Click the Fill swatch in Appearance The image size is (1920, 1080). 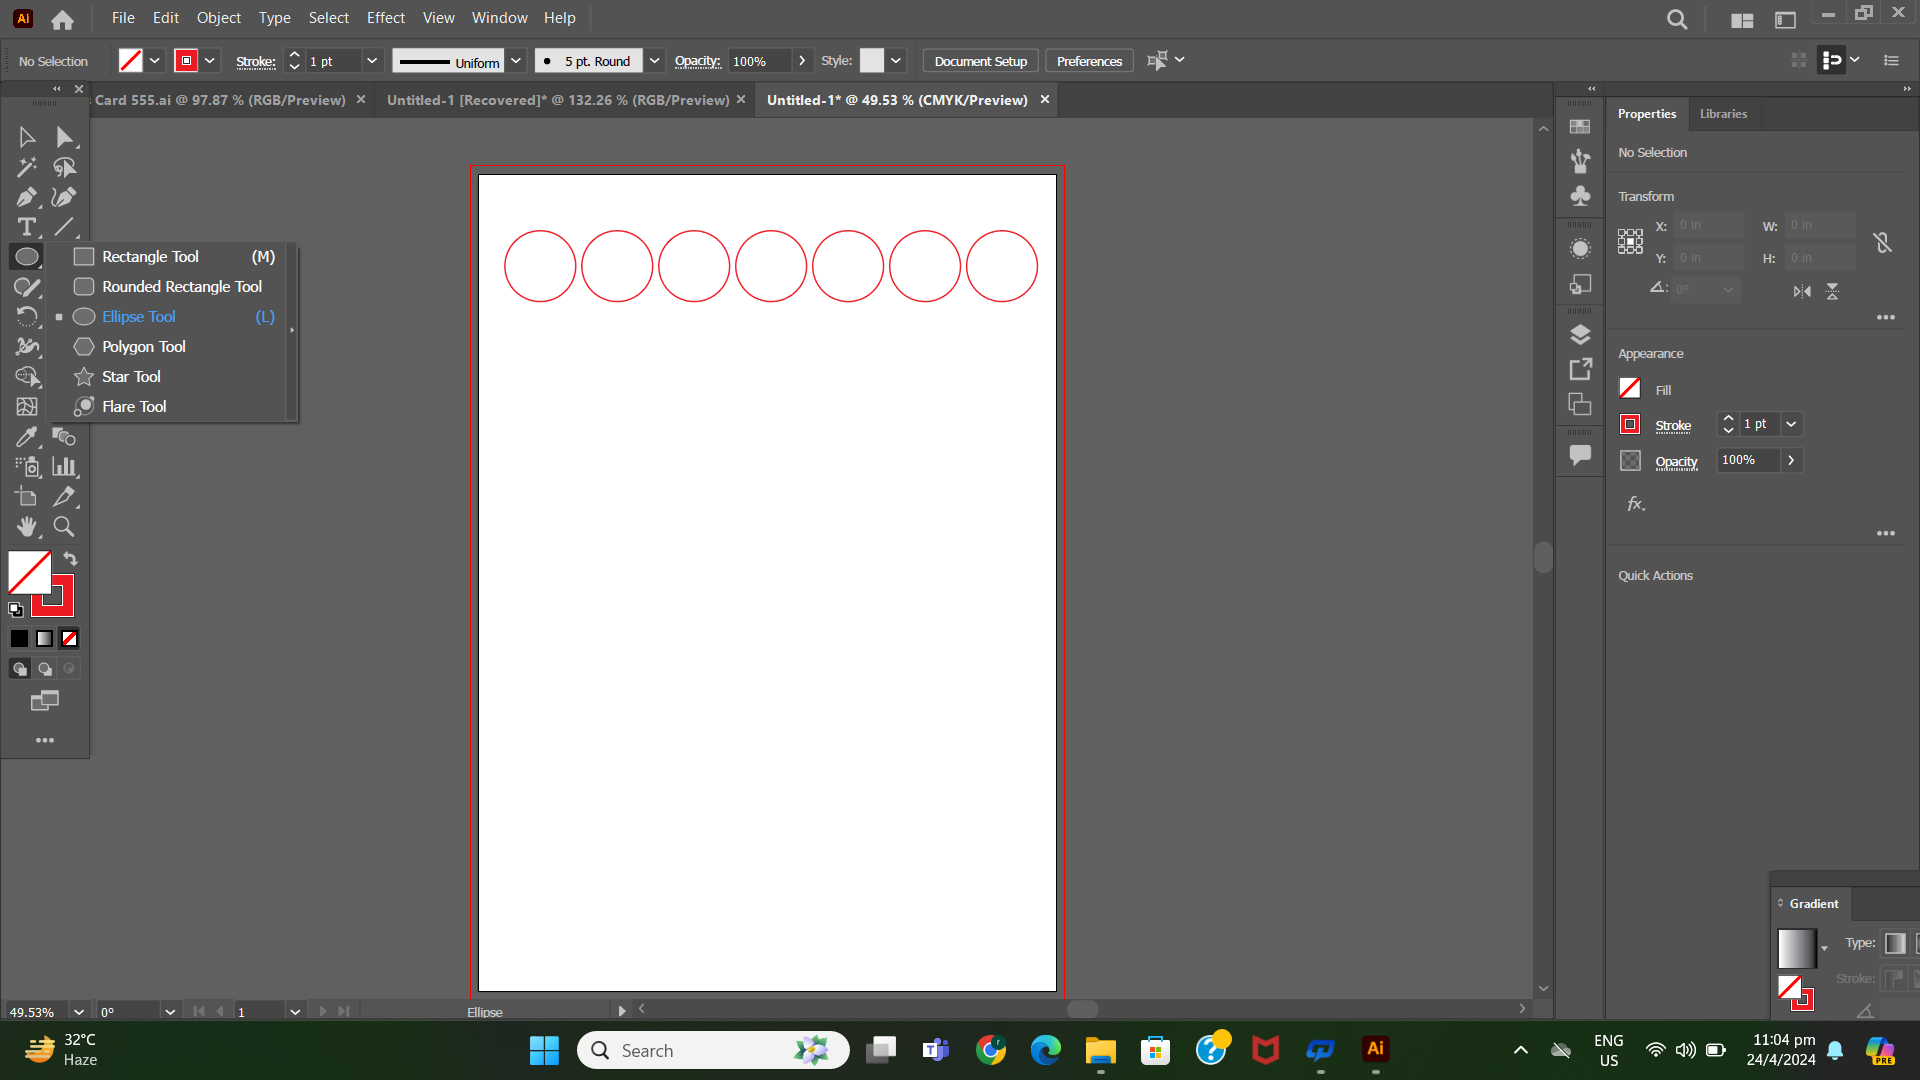pyautogui.click(x=1630, y=388)
